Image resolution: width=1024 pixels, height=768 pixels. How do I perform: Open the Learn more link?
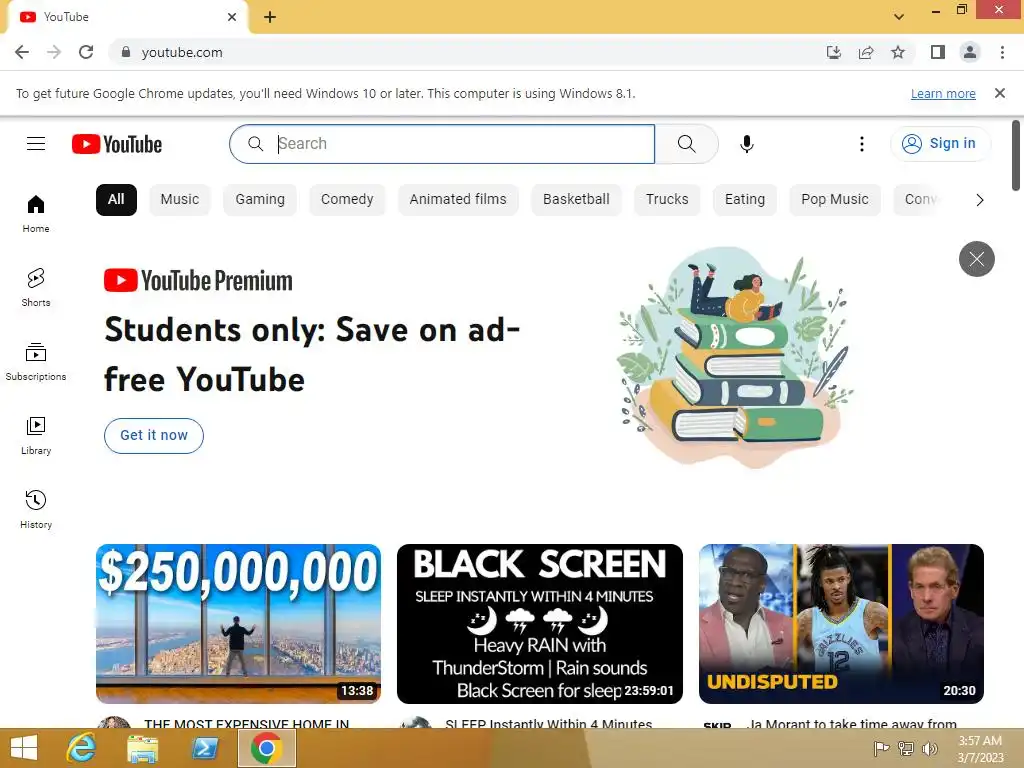(x=943, y=93)
